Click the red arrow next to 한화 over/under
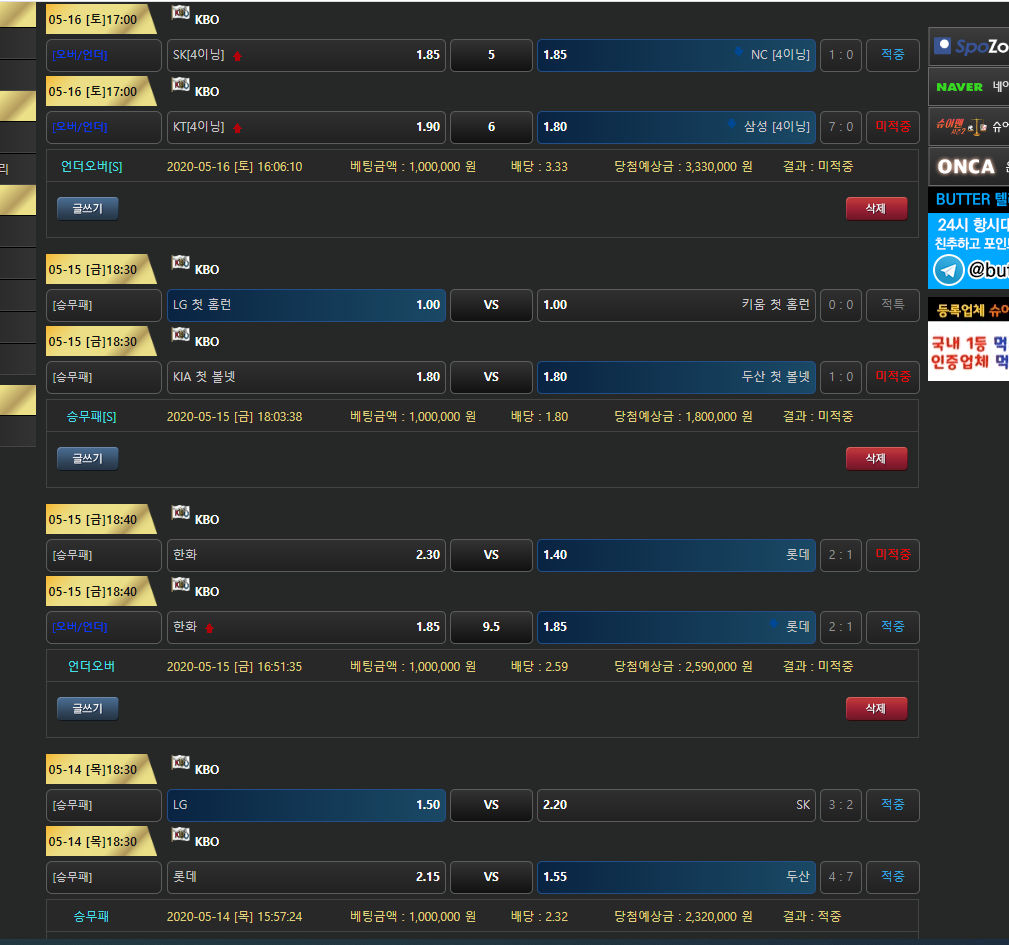Image resolution: width=1009 pixels, height=945 pixels. coord(209,628)
